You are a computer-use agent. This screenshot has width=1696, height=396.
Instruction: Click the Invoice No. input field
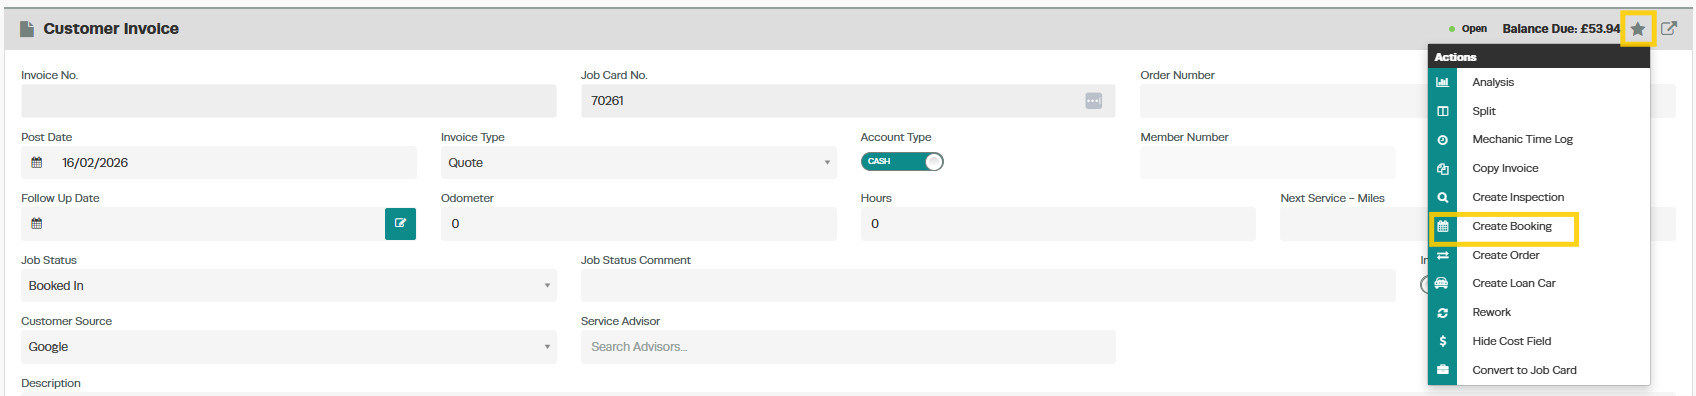point(288,101)
